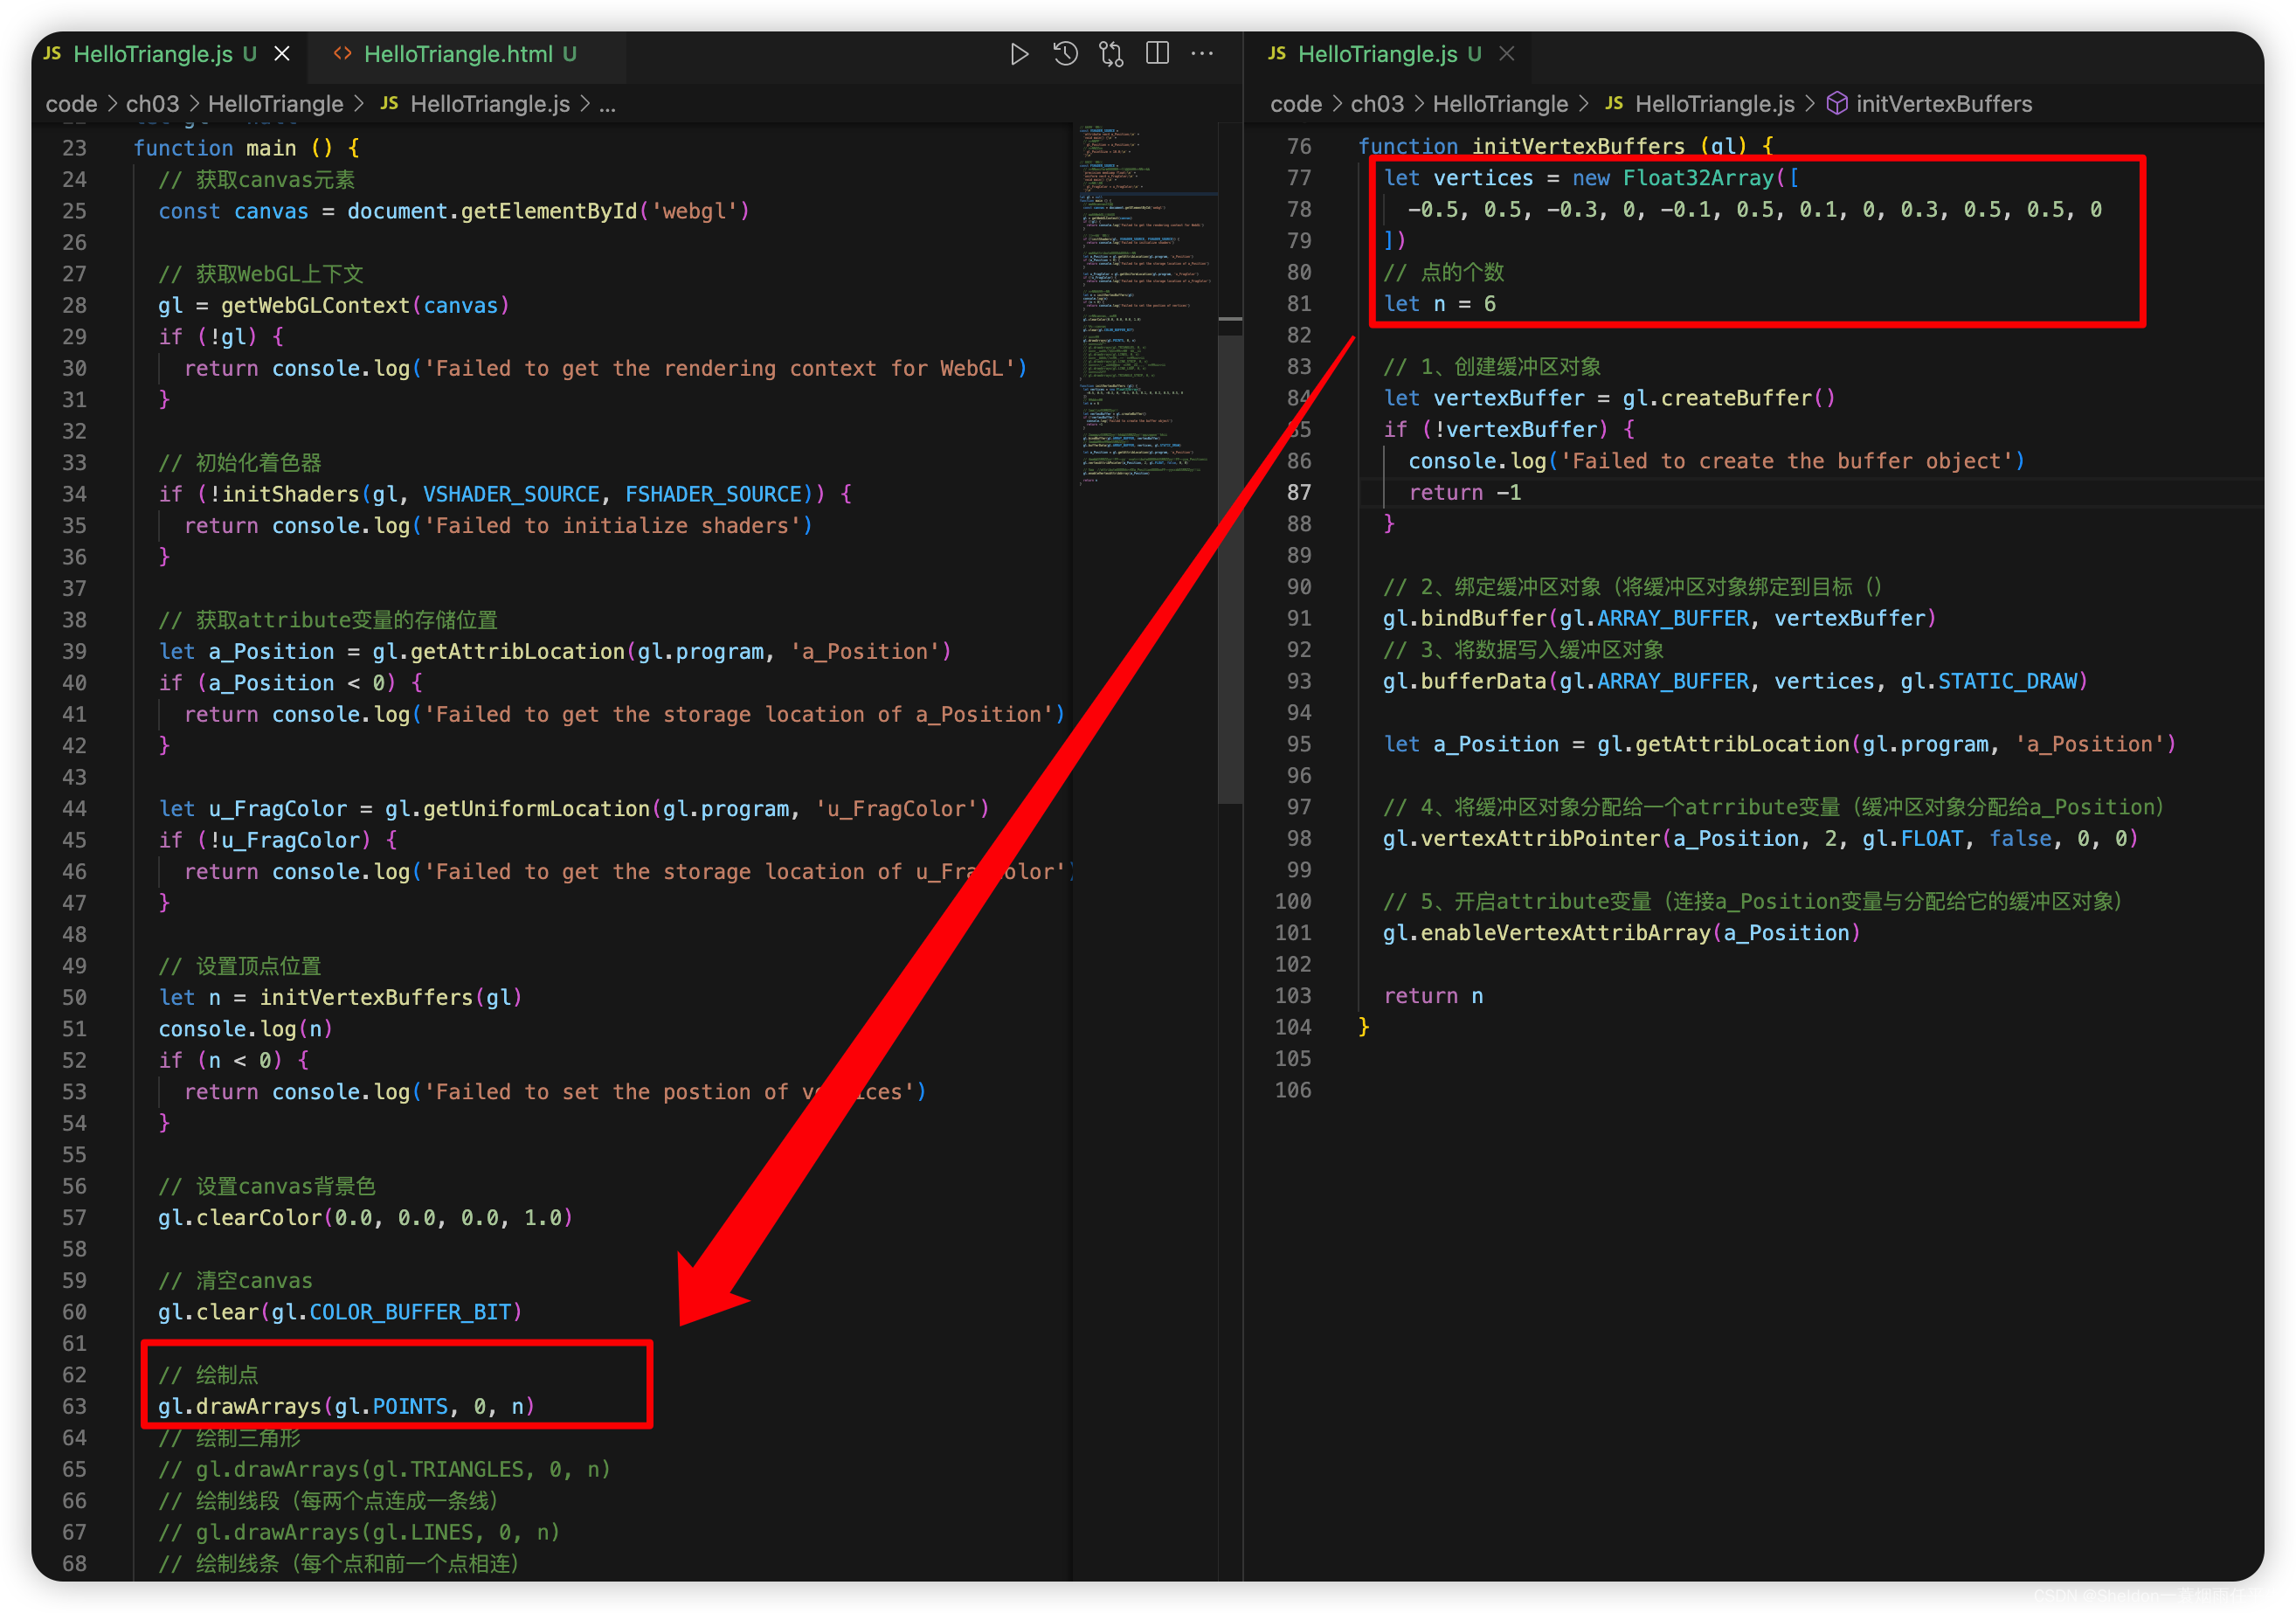Switch to the HelloTriangle.html tab
Viewport: 2296px width, 1613px height.
pos(457,54)
